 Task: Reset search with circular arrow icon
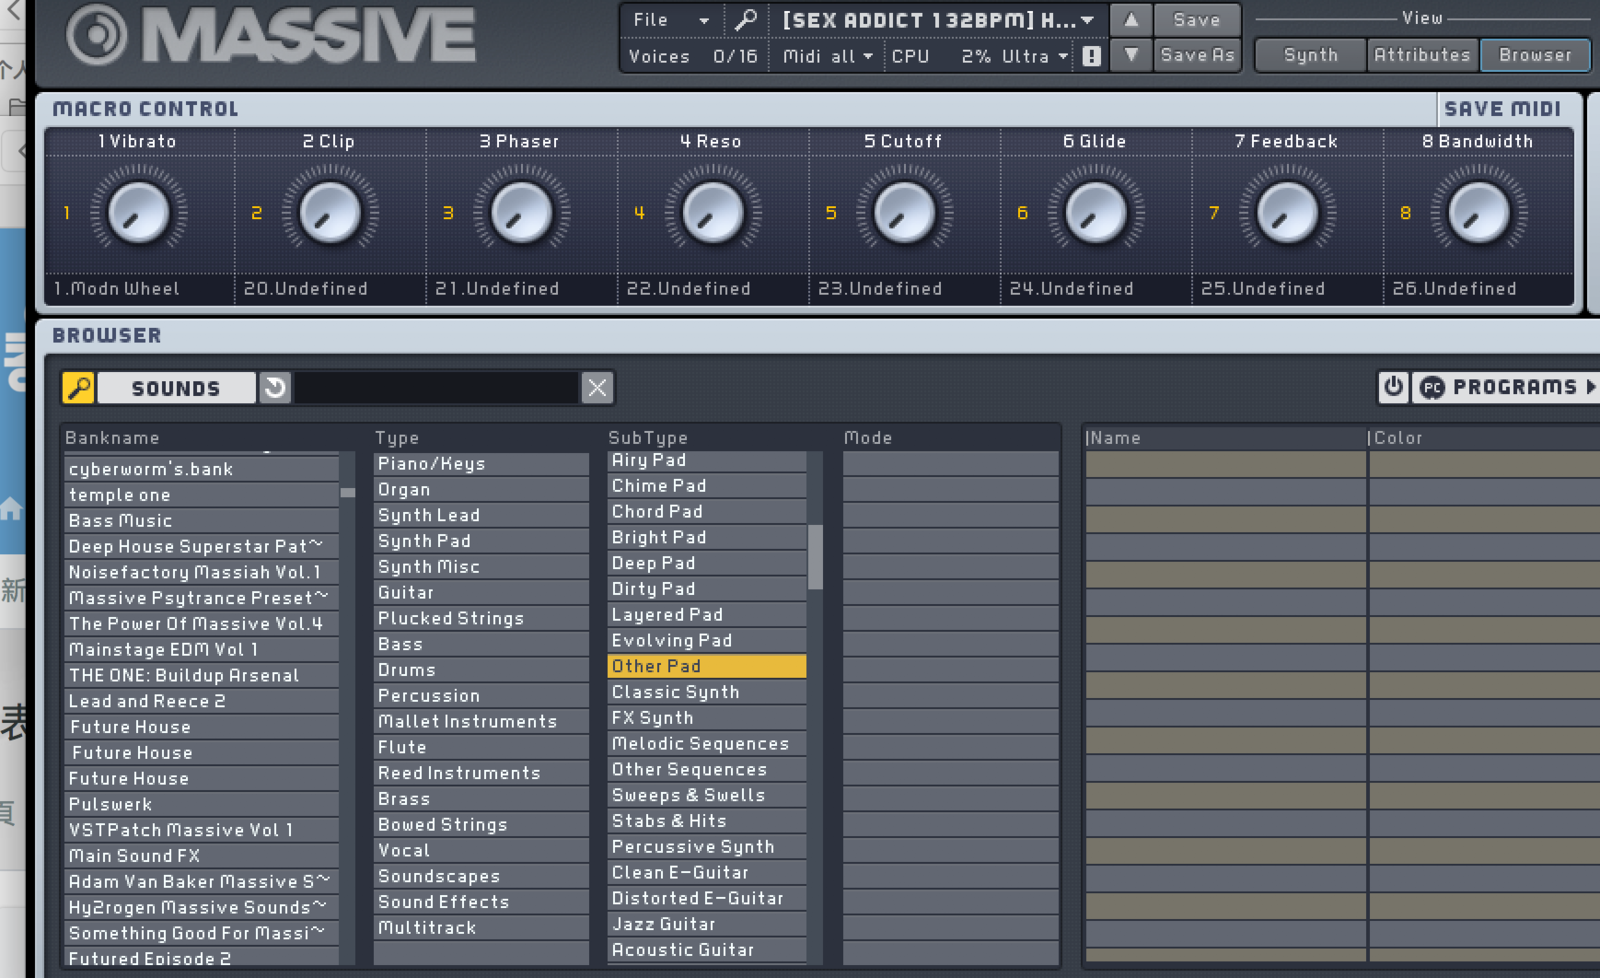(x=275, y=388)
